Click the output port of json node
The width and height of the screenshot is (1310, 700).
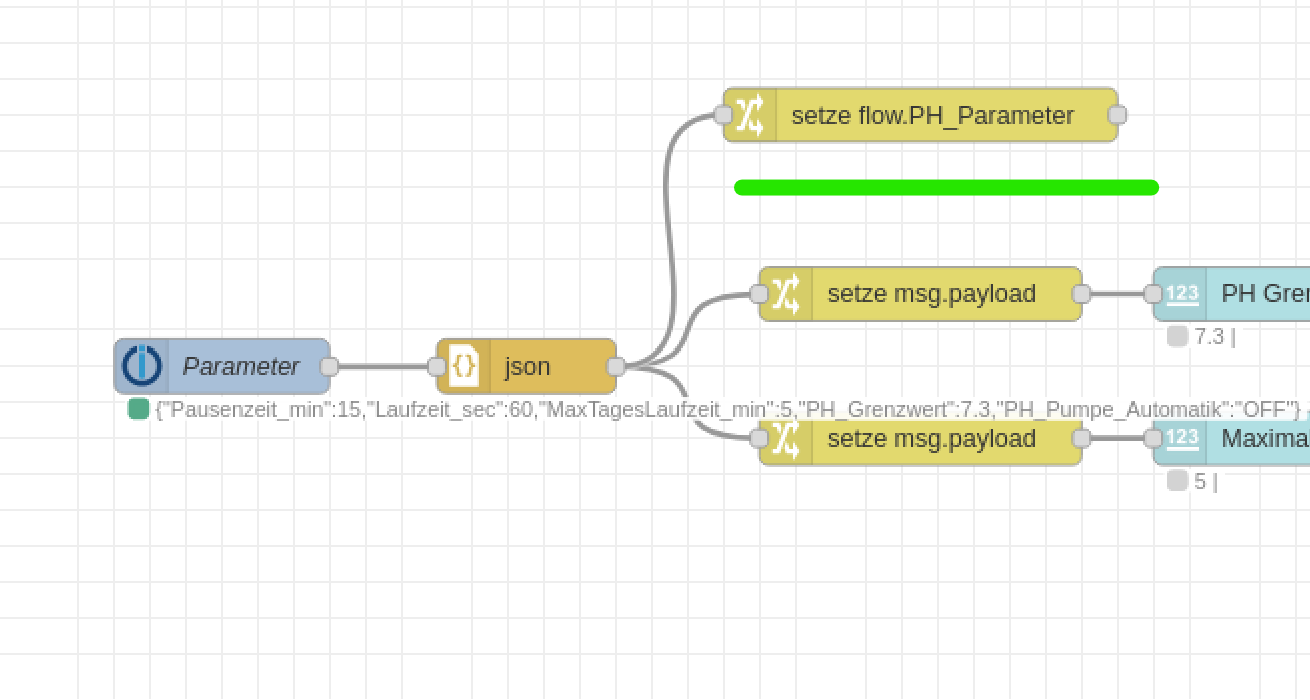coord(616,367)
